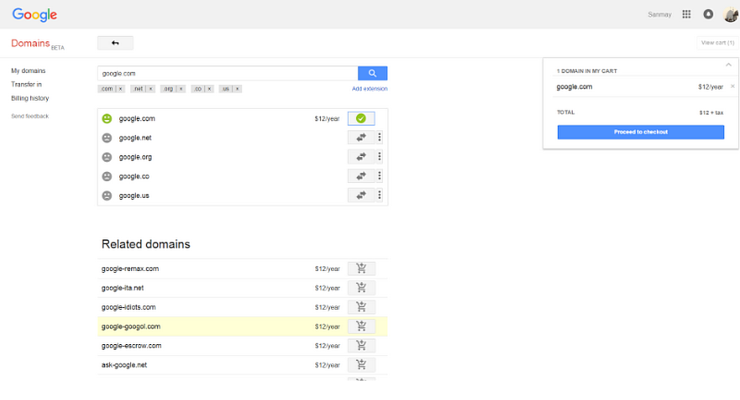Add google-googol.com to cart
740x400 pixels.
(361, 326)
